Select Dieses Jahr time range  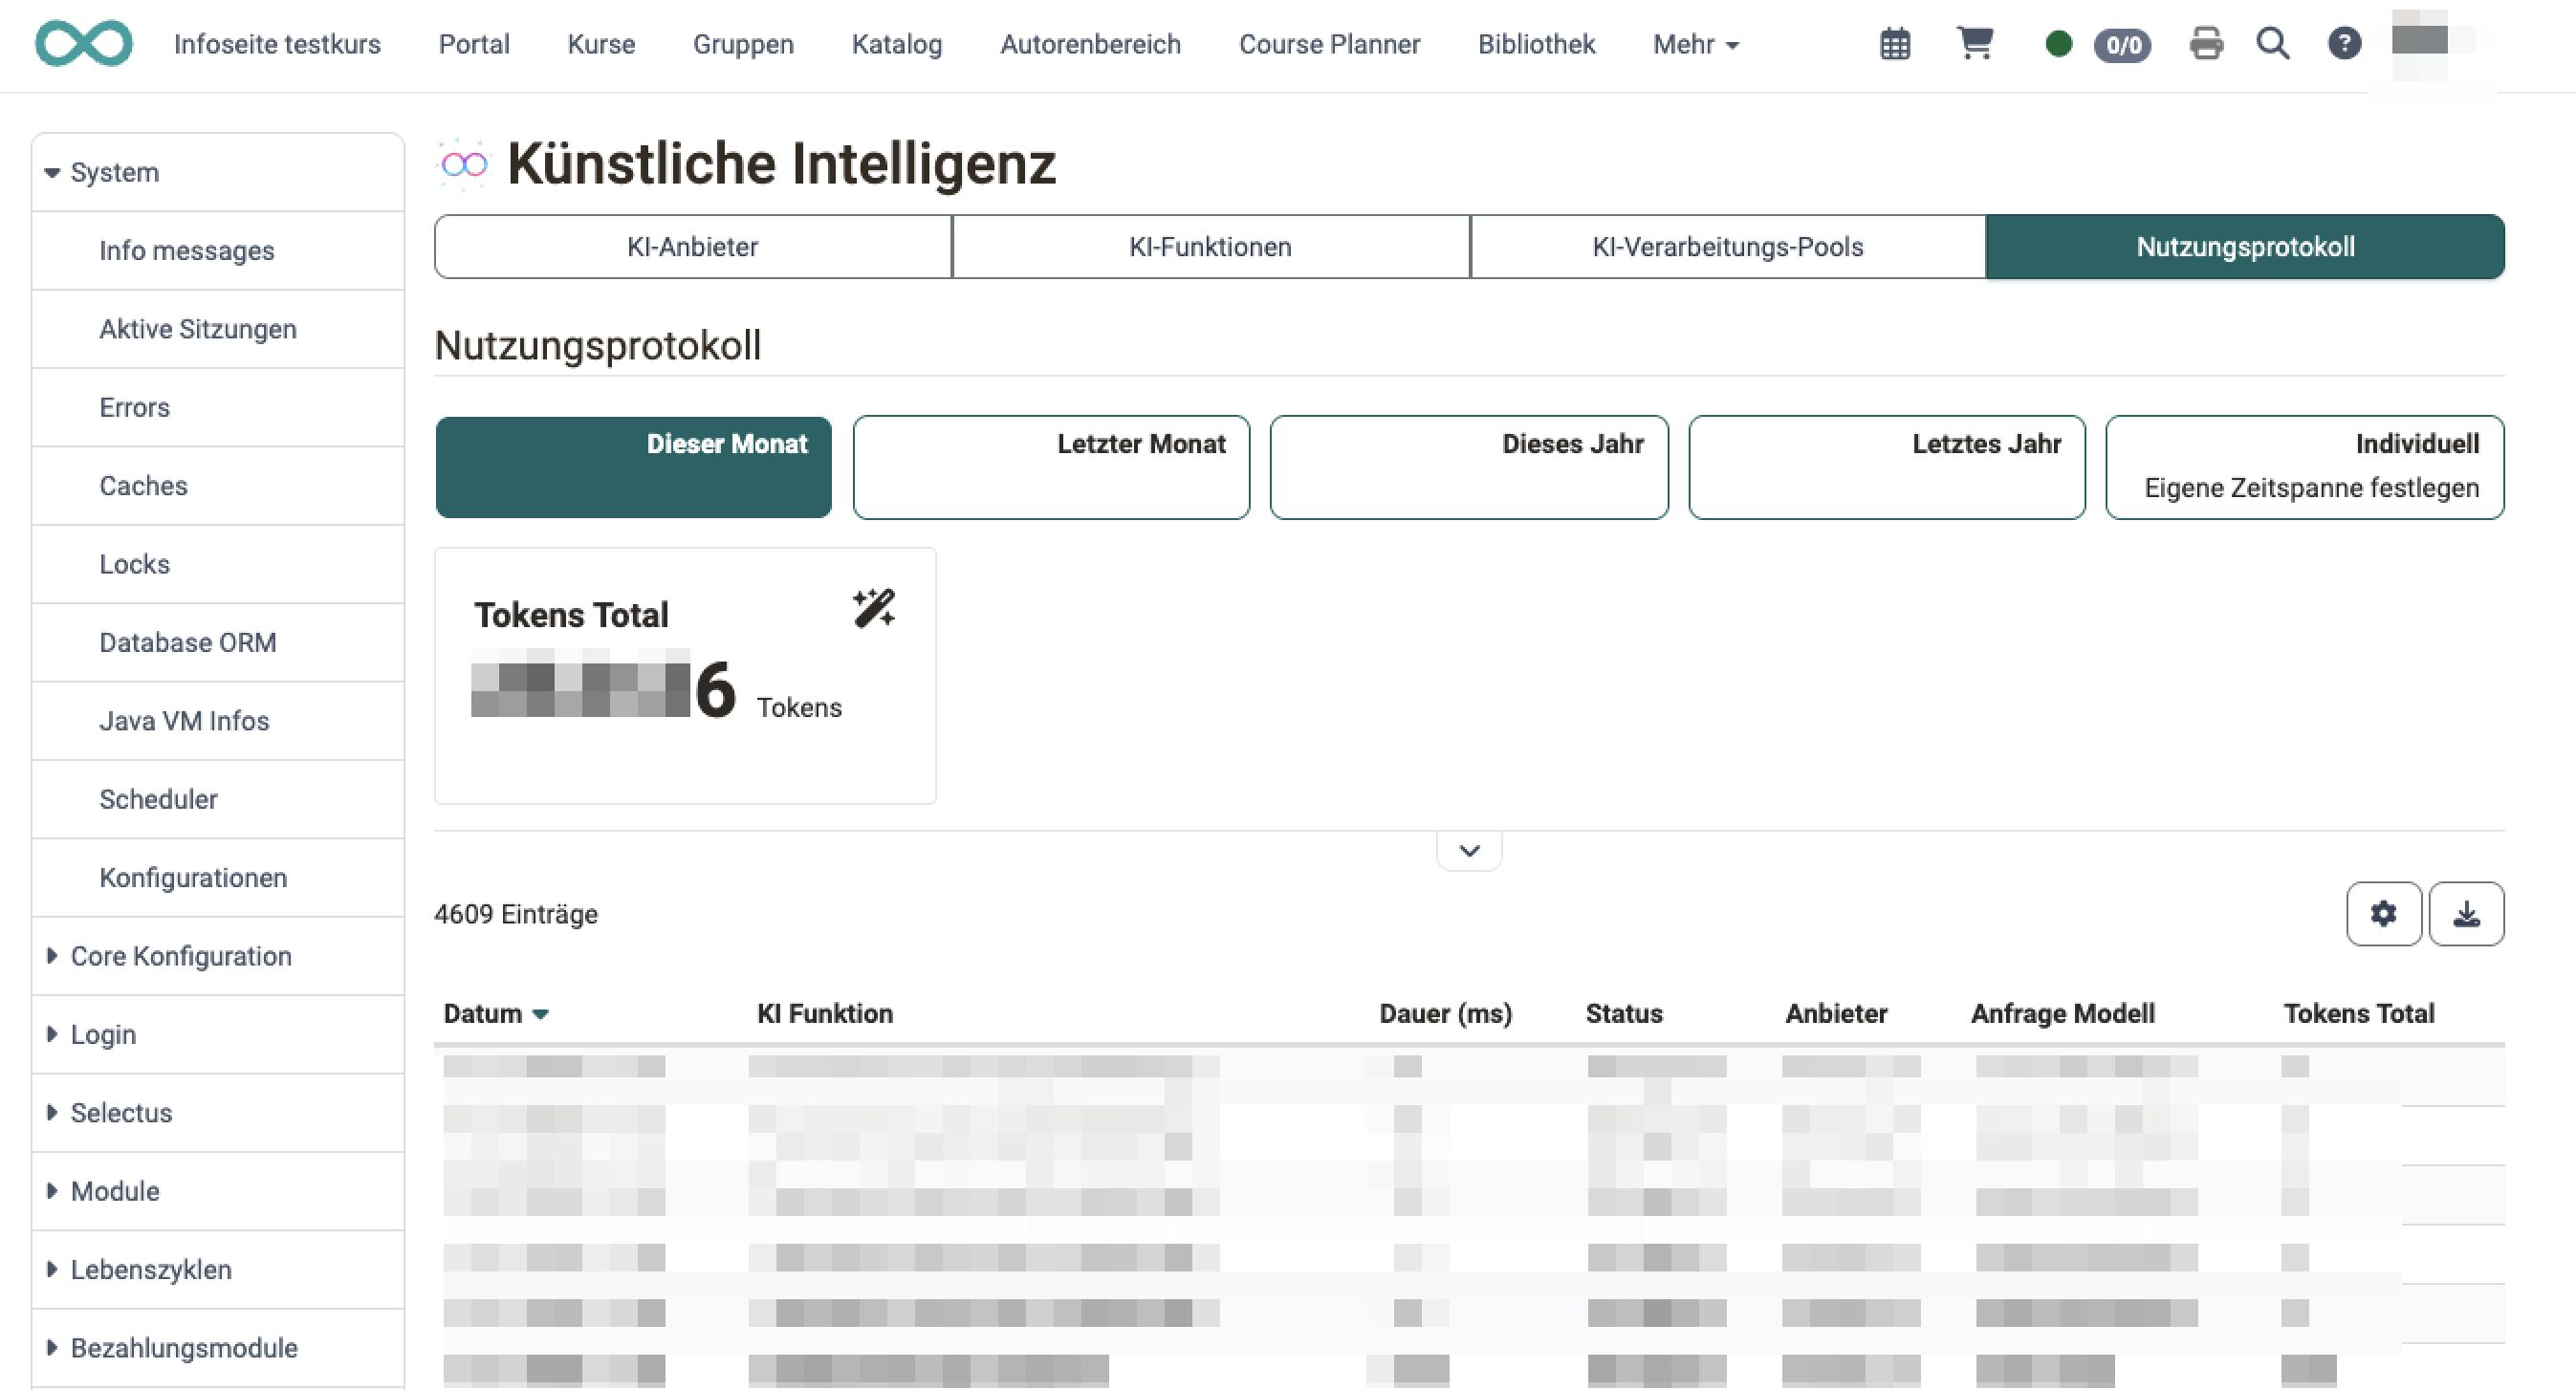[1469, 467]
